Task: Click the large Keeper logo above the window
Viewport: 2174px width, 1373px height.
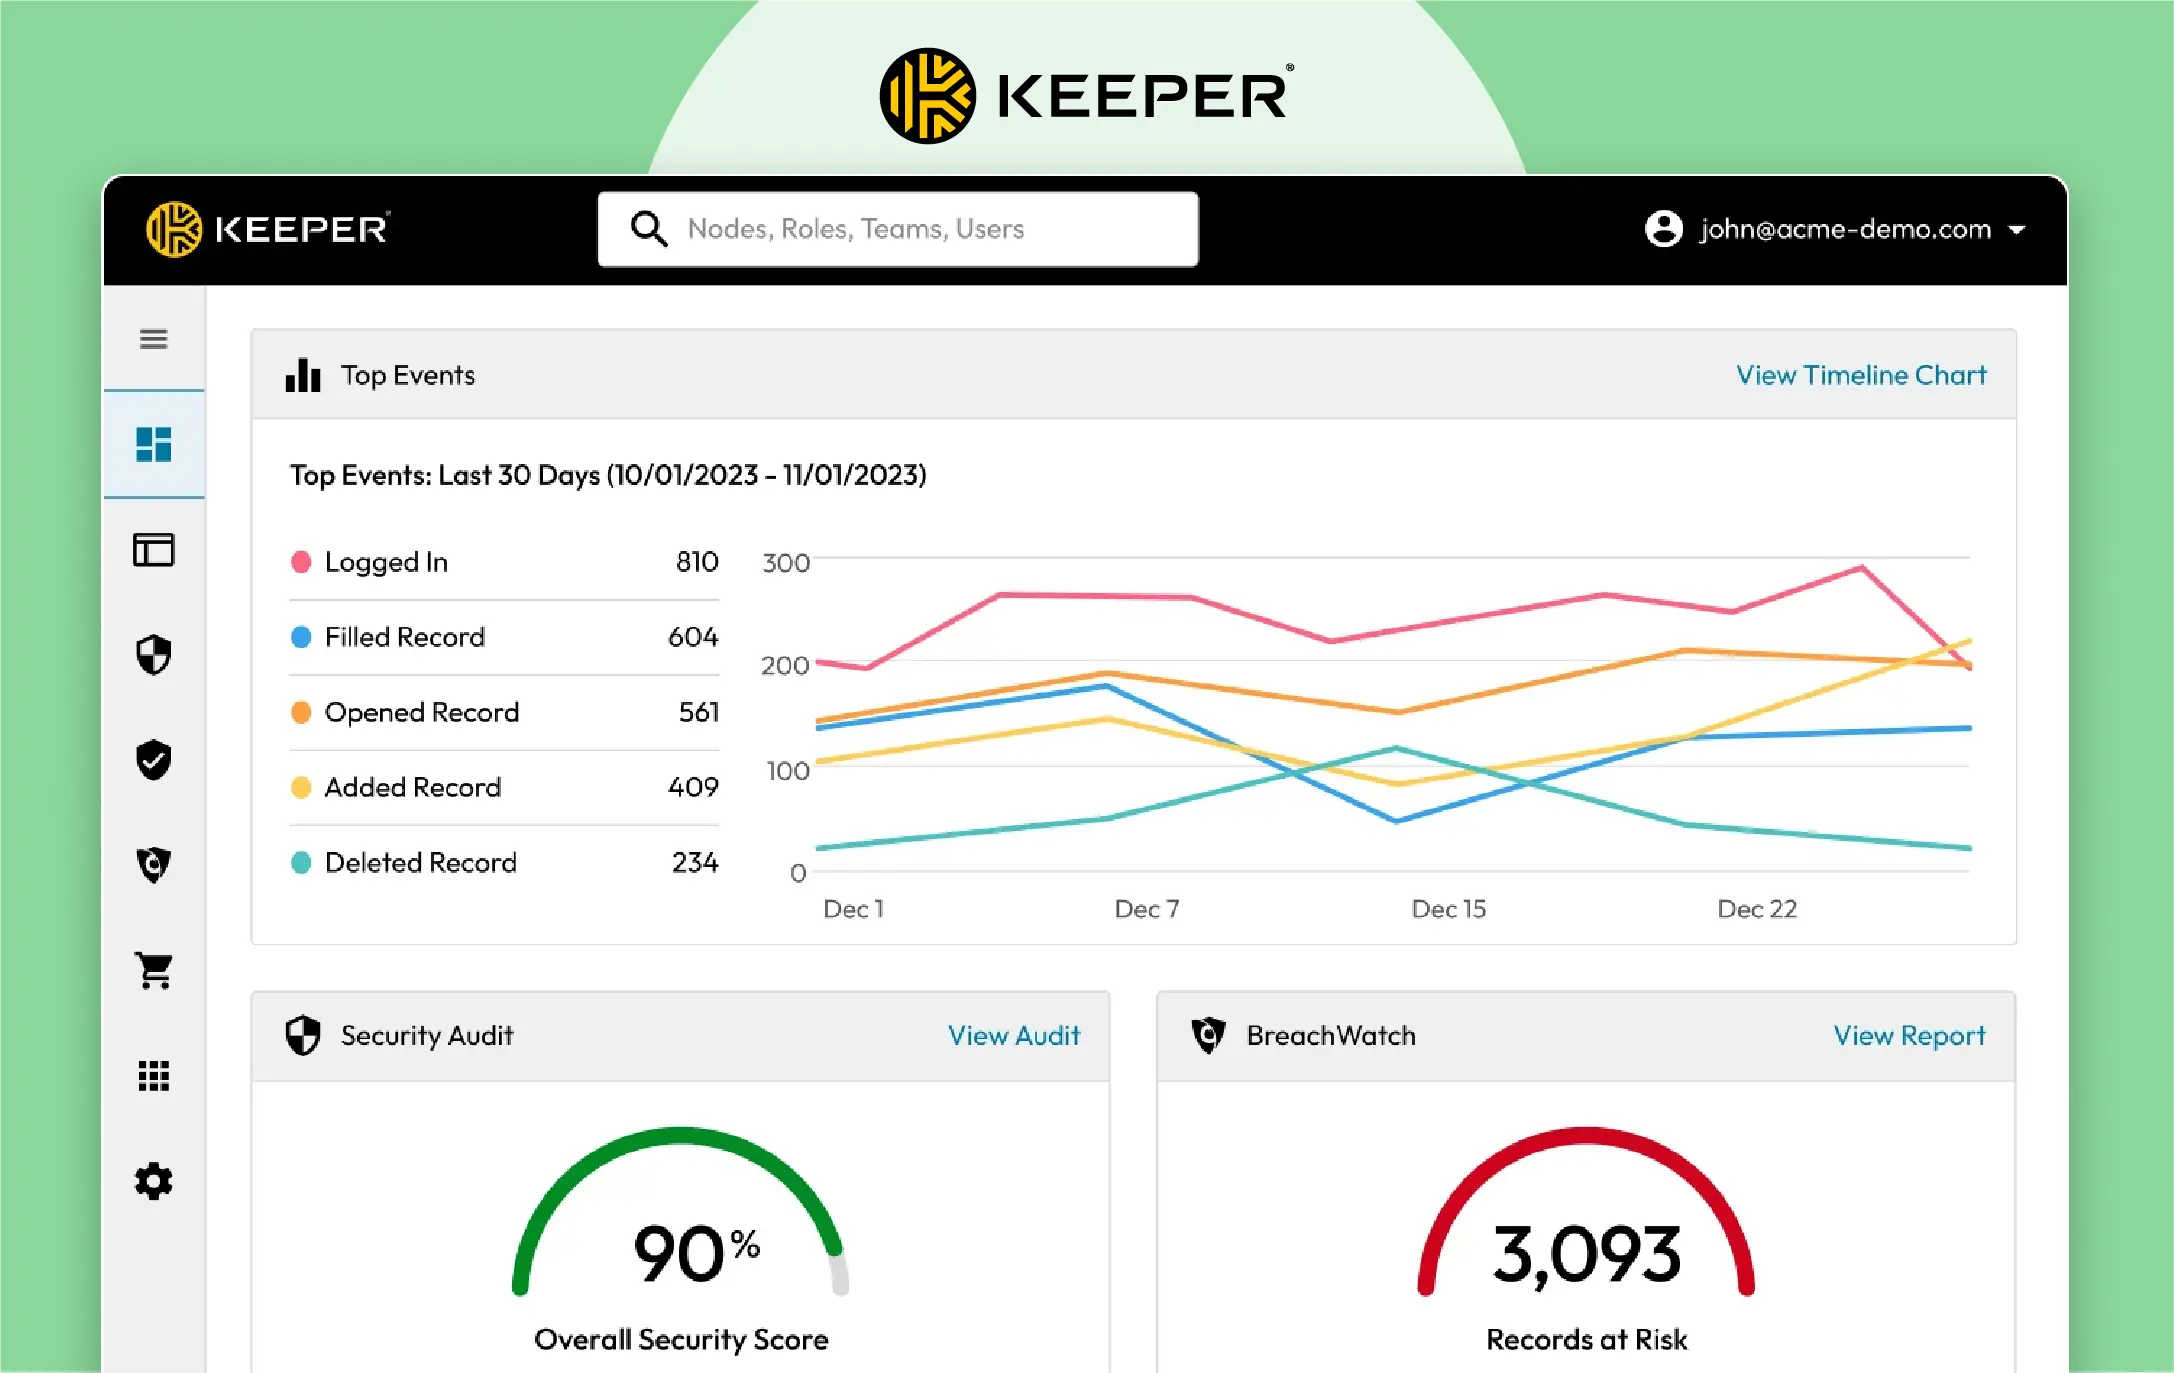Action: pyautogui.click(x=1087, y=96)
